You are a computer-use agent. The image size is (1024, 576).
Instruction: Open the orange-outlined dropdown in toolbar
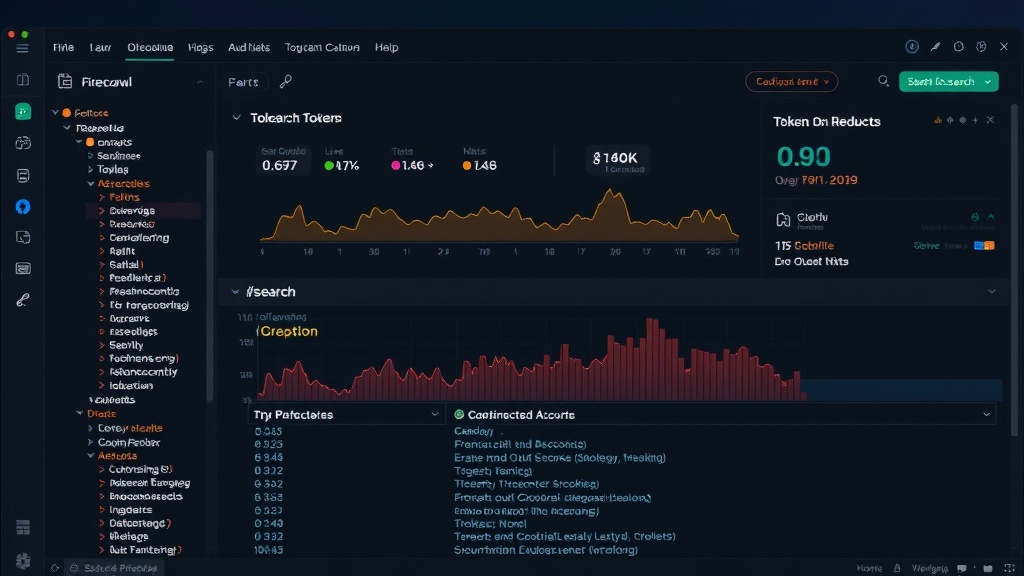792,82
